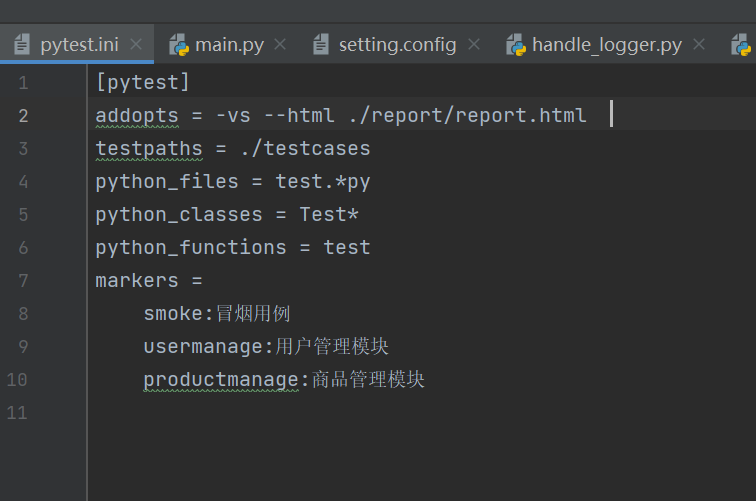Click line number 7 in the gutter
The image size is (756, 501).
tap(23, 281)
